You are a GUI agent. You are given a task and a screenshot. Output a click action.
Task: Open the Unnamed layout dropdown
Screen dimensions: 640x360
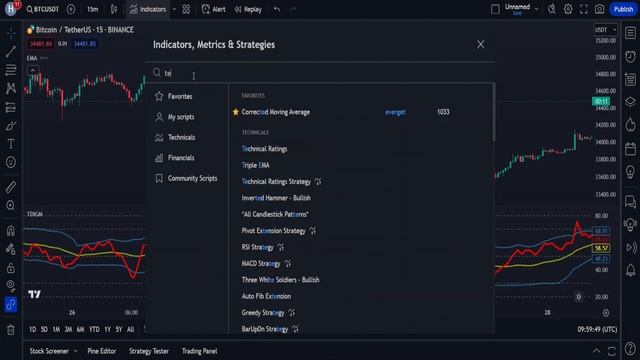pyautogui.click(x=522, y=9)
